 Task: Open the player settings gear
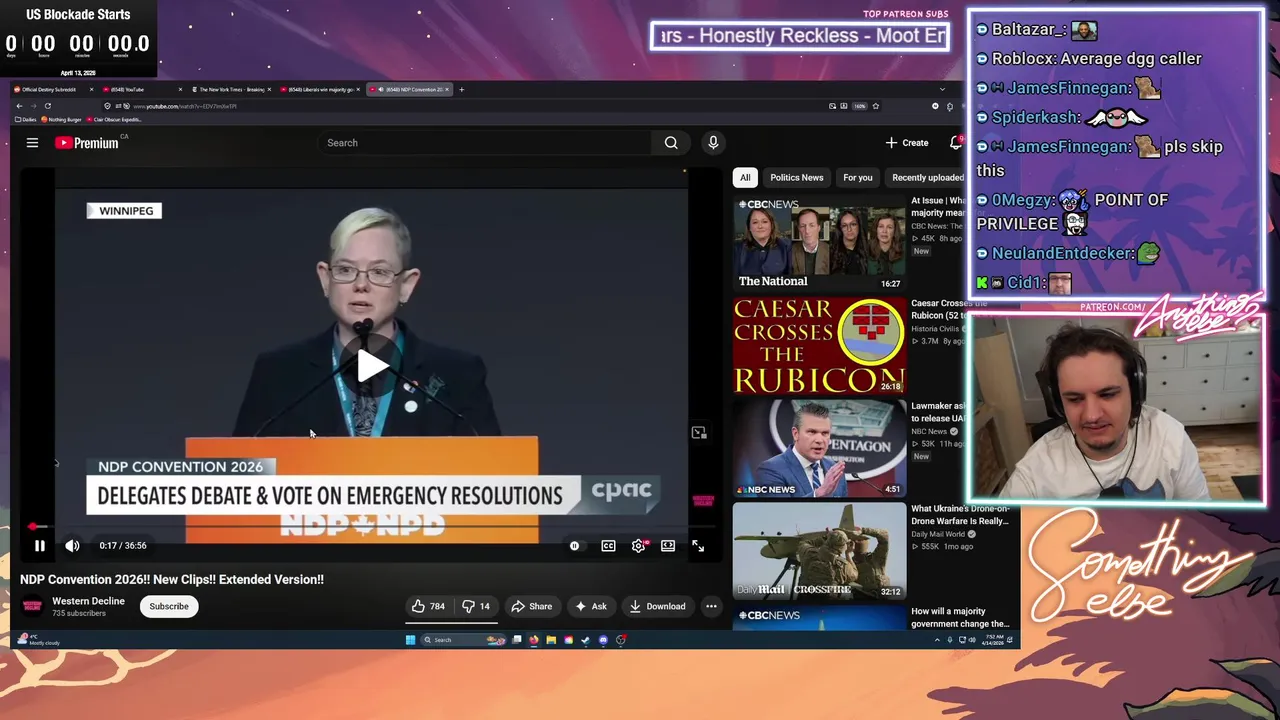(638, 546)
